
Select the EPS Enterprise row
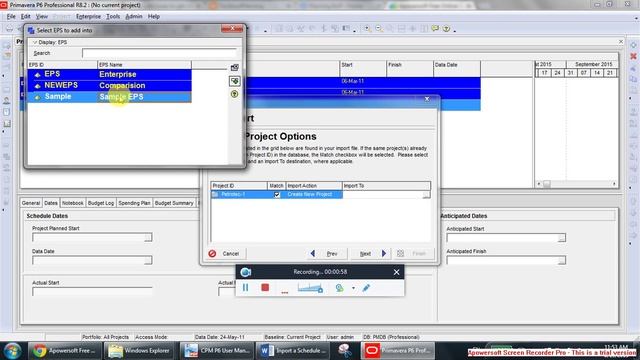click(x=109, y=74)
